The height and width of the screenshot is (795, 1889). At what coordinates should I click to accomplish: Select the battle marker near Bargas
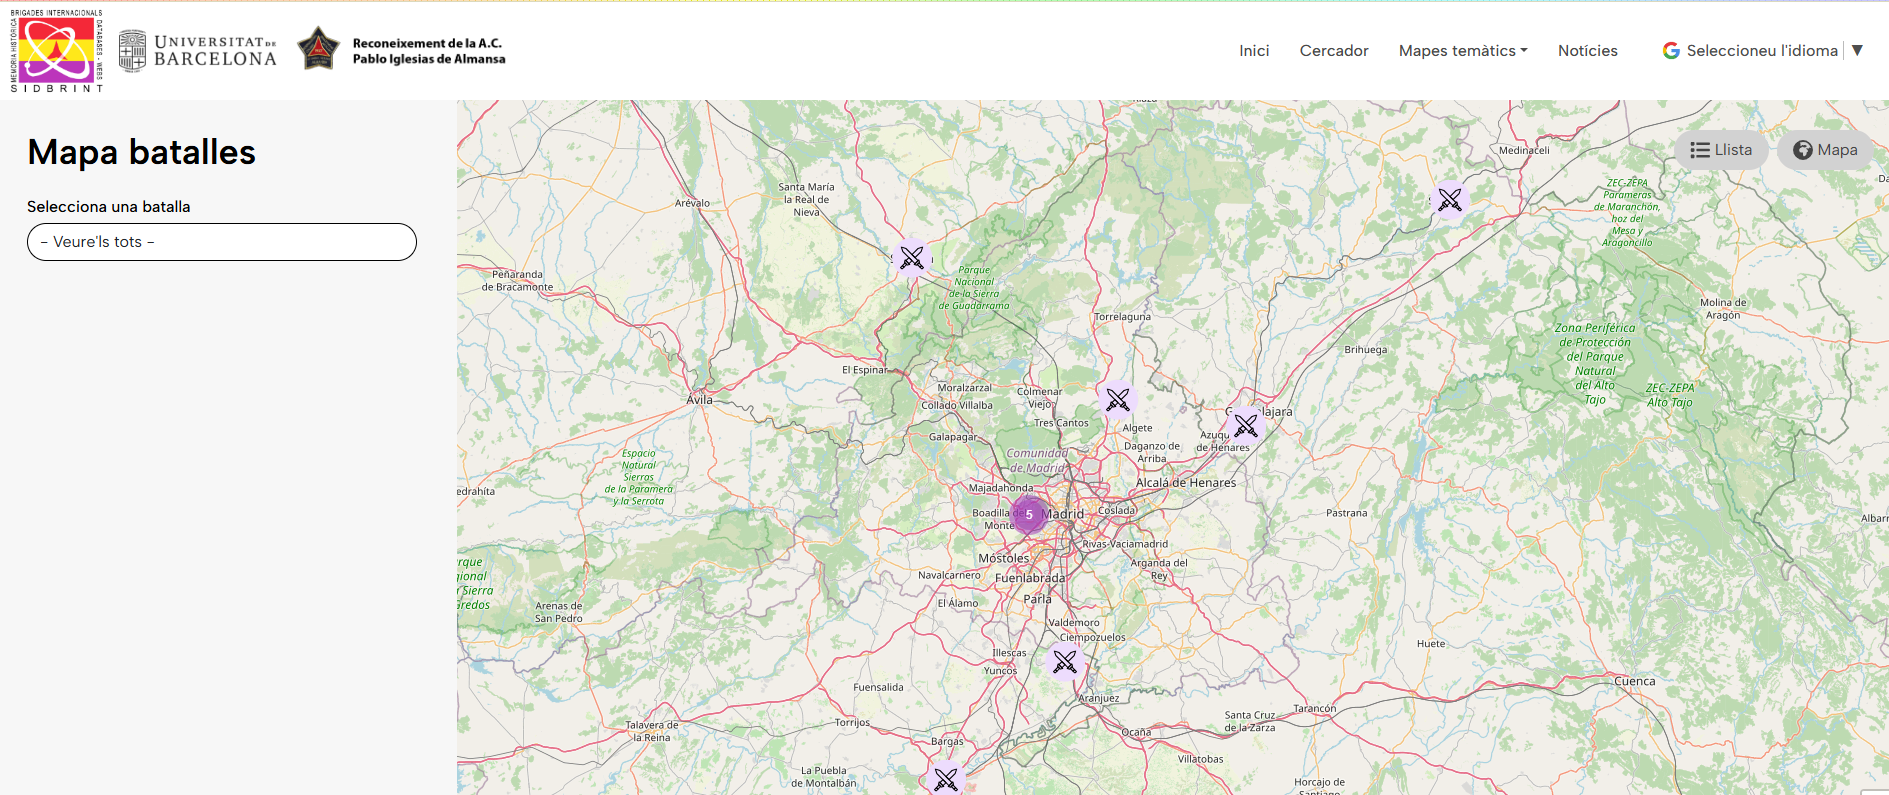tap(945, 778)
